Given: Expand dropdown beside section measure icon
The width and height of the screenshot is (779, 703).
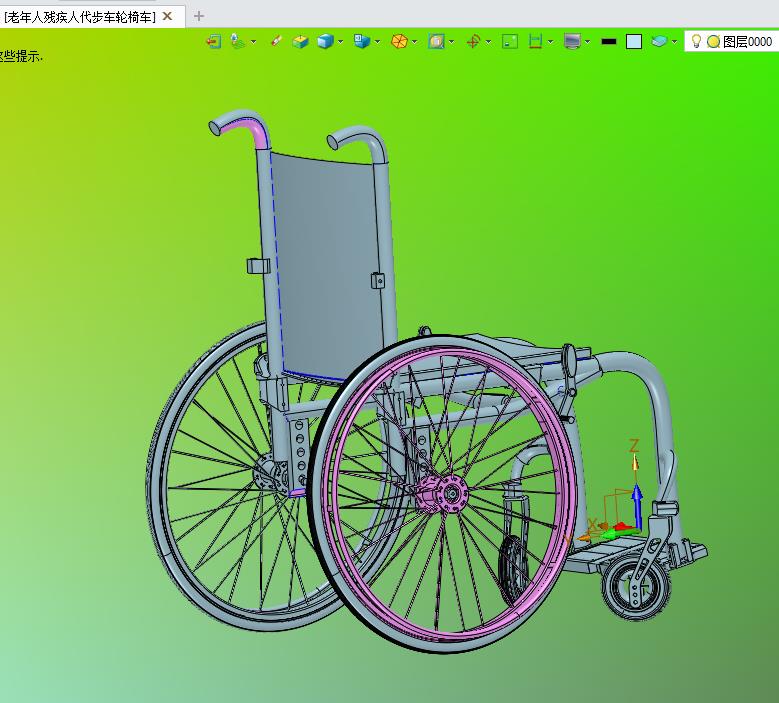Looking at the screenshot, I should coord(550,42).
